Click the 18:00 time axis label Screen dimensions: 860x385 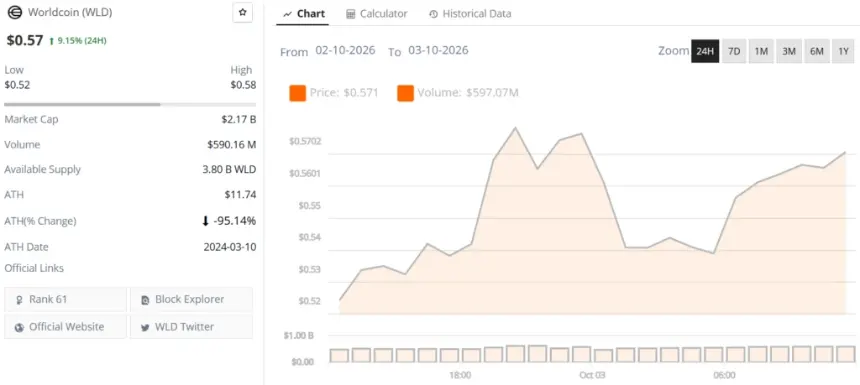coord(460,376)
